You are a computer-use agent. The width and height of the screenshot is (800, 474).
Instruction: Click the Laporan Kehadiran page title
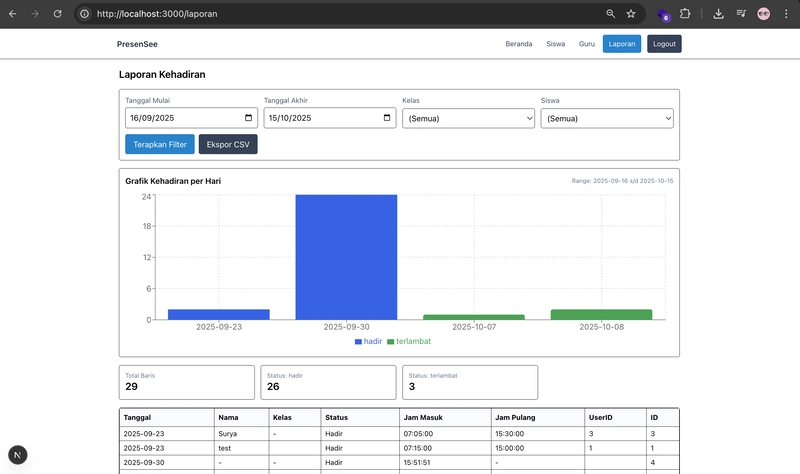(162, 74)
